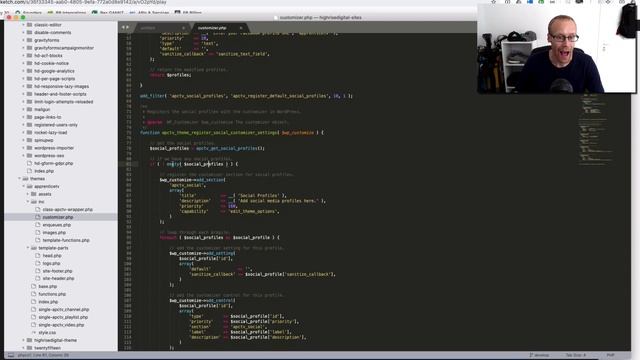Click the webcam video overlay of the presenter
The image size is (640, 360).
(556, 49)
